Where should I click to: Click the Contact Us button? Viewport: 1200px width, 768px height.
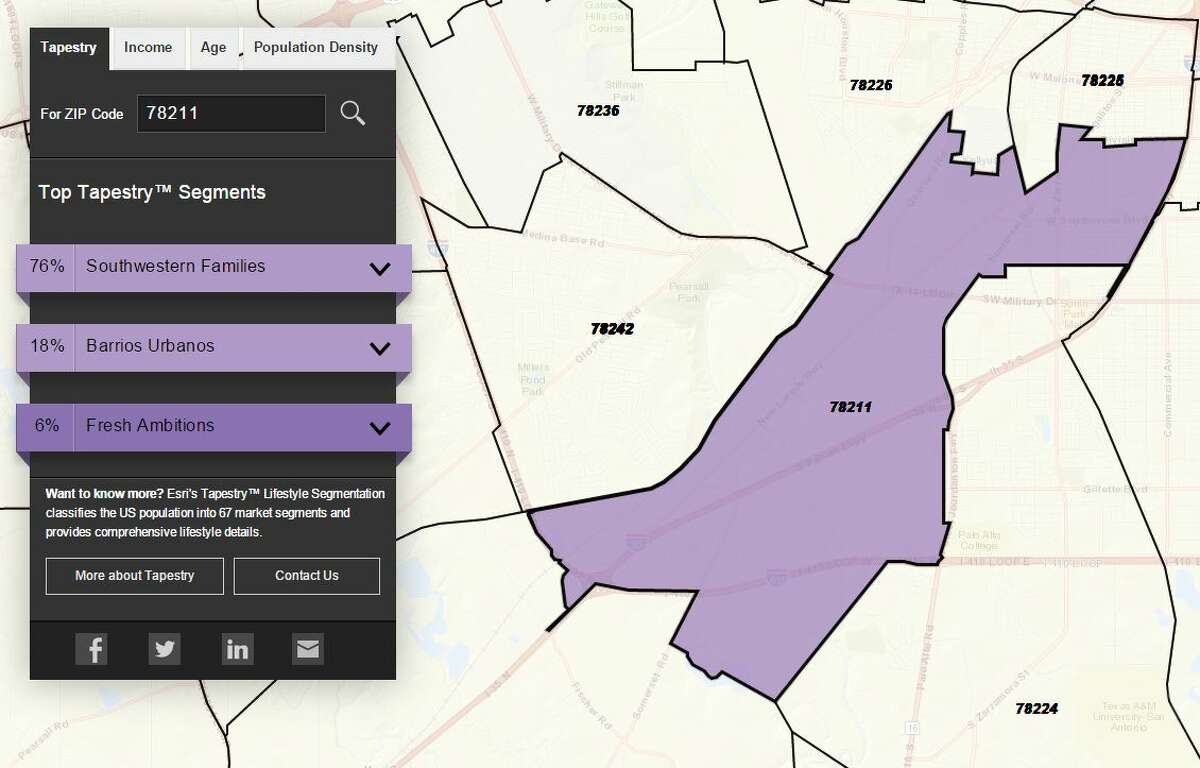306,575
